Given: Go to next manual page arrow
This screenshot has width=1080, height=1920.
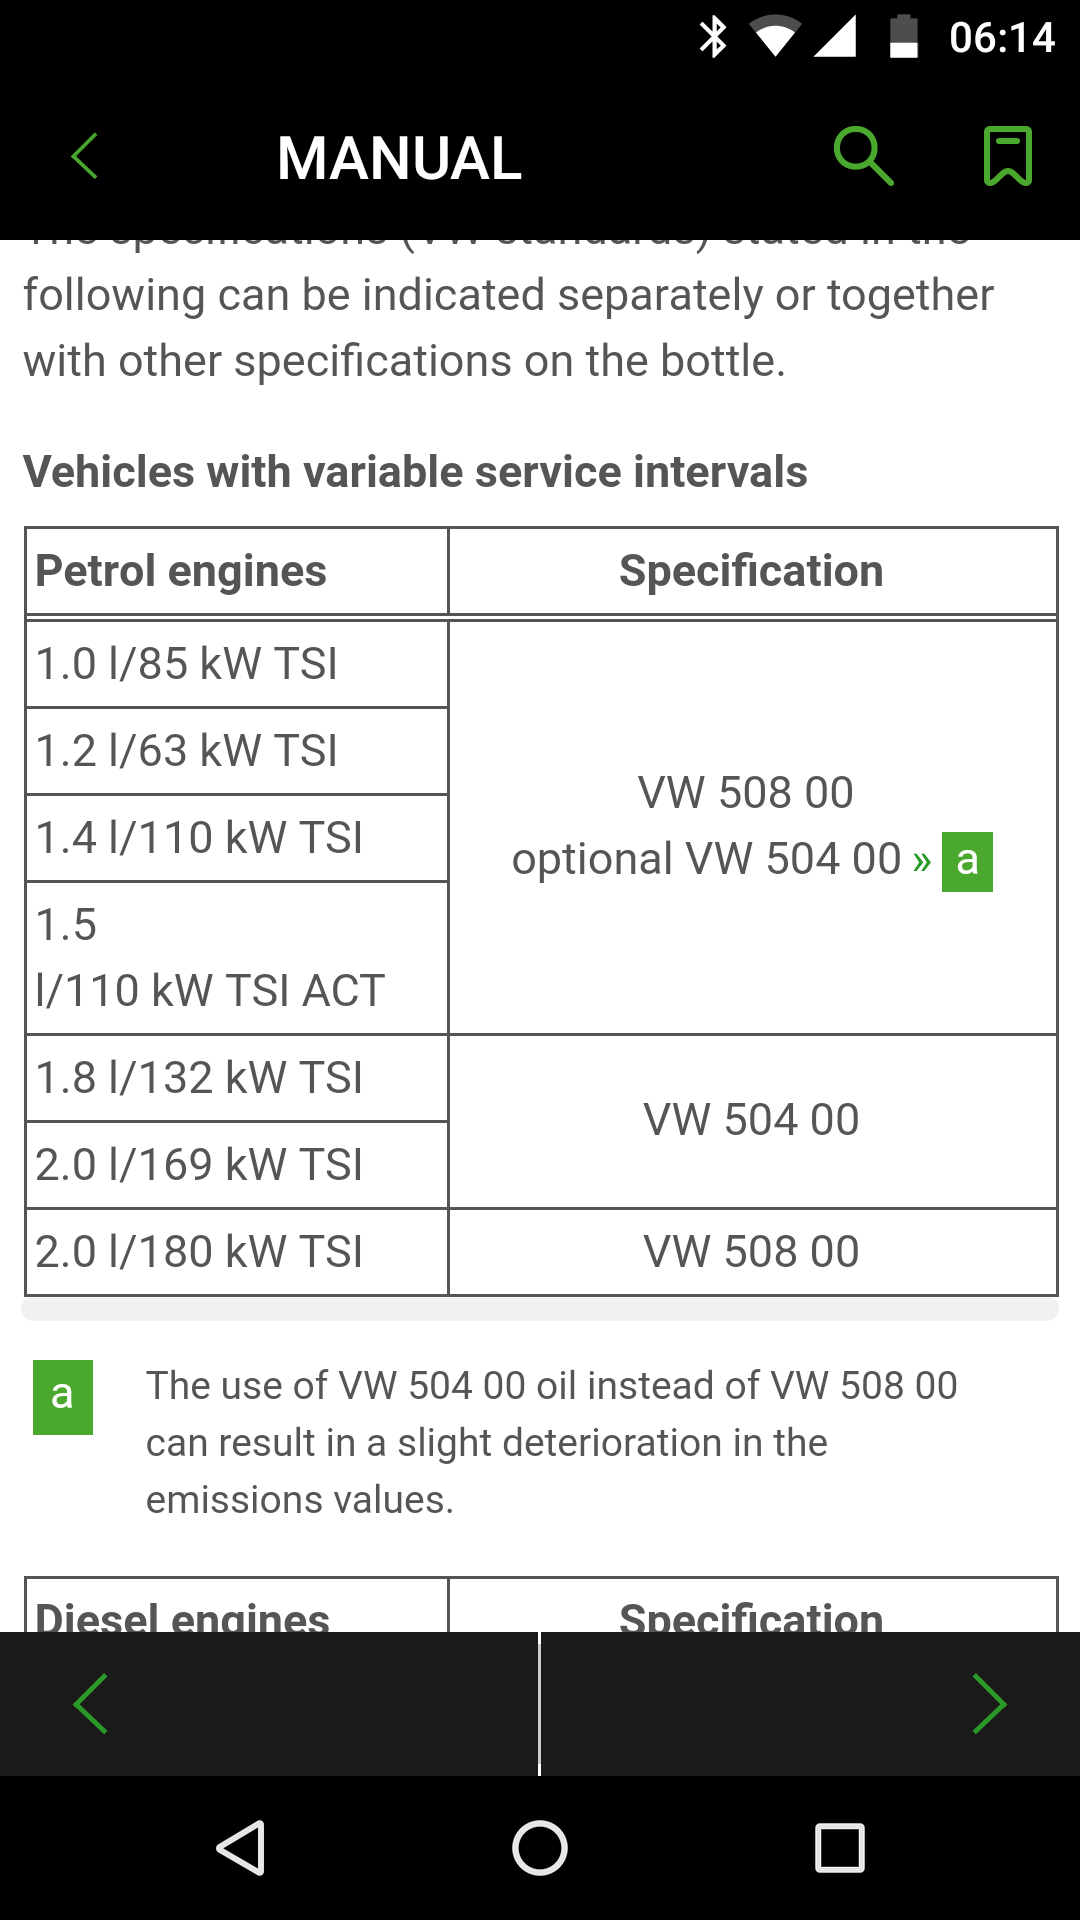Looking at the screenshot, I should pos(989,1703).
